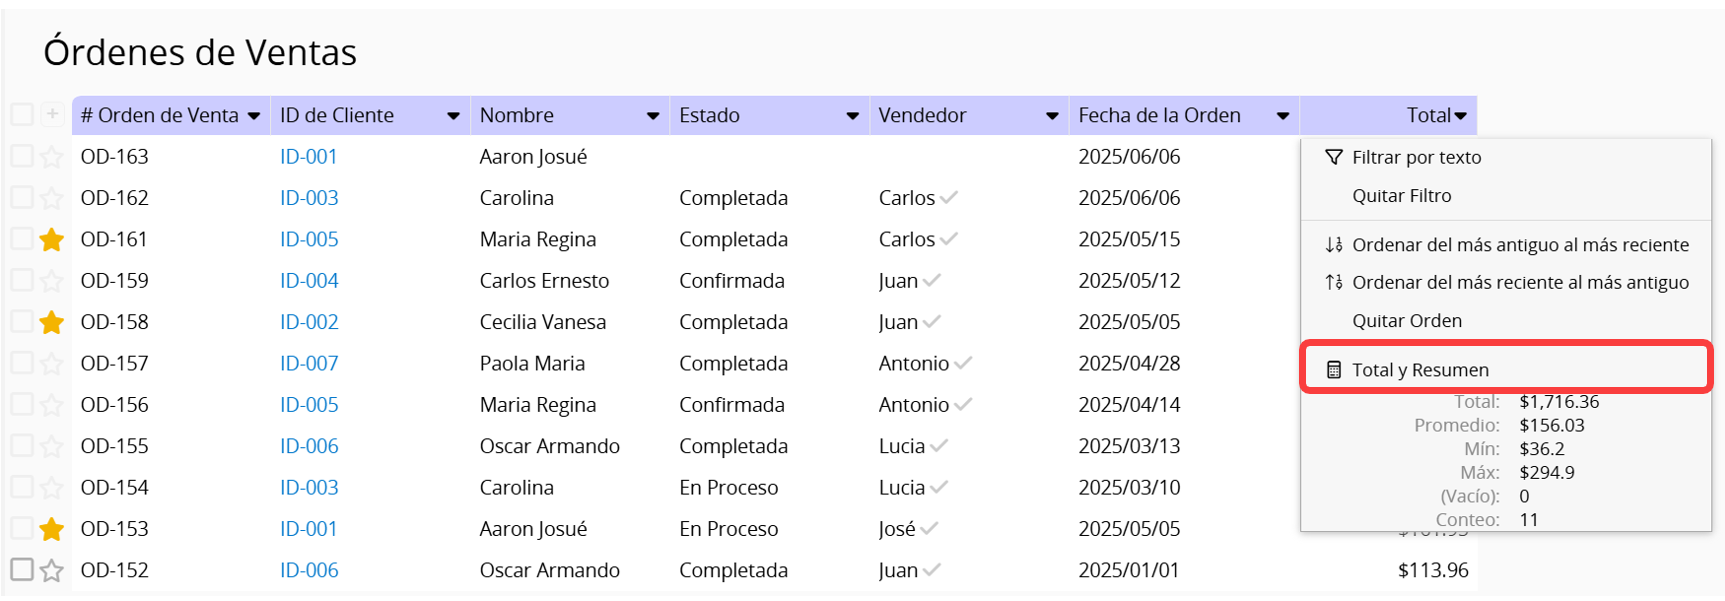This screenshot has width=1725, height=601.
Task: Click the Carolina name cell in OD-162
Action: (x=516, y=198)
